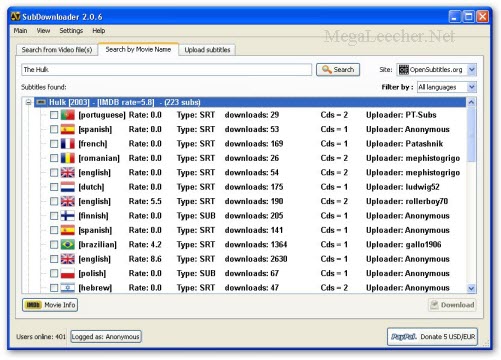Check the French subtitle checkbox
501x360 pixels.
pos(54,144)
